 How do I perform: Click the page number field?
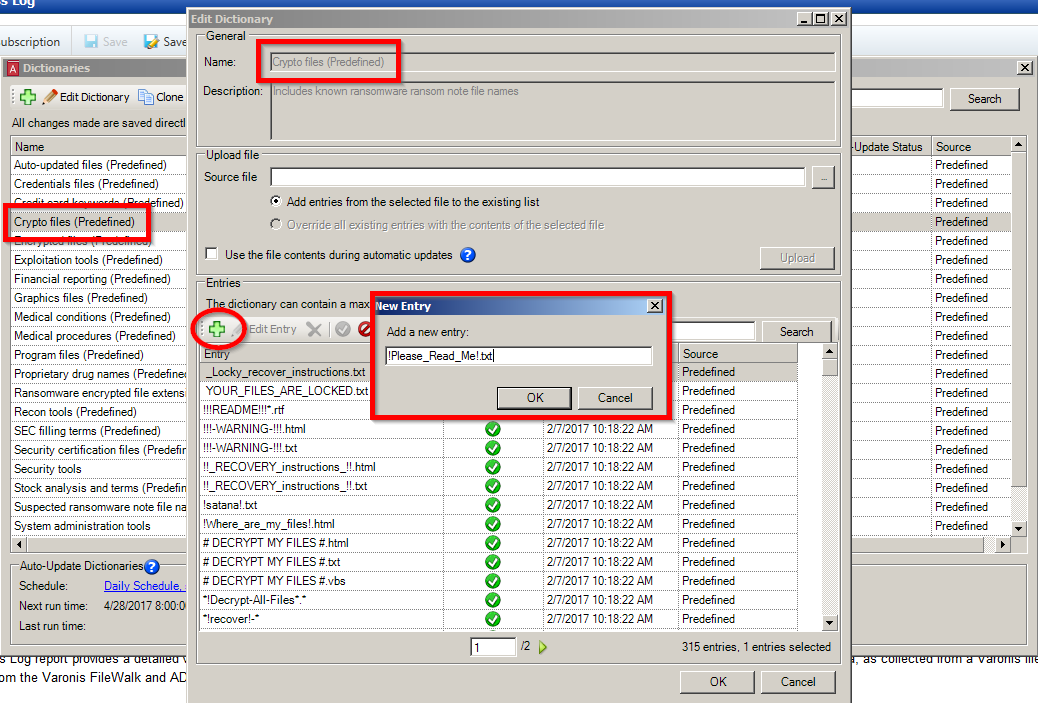(493, 647)
